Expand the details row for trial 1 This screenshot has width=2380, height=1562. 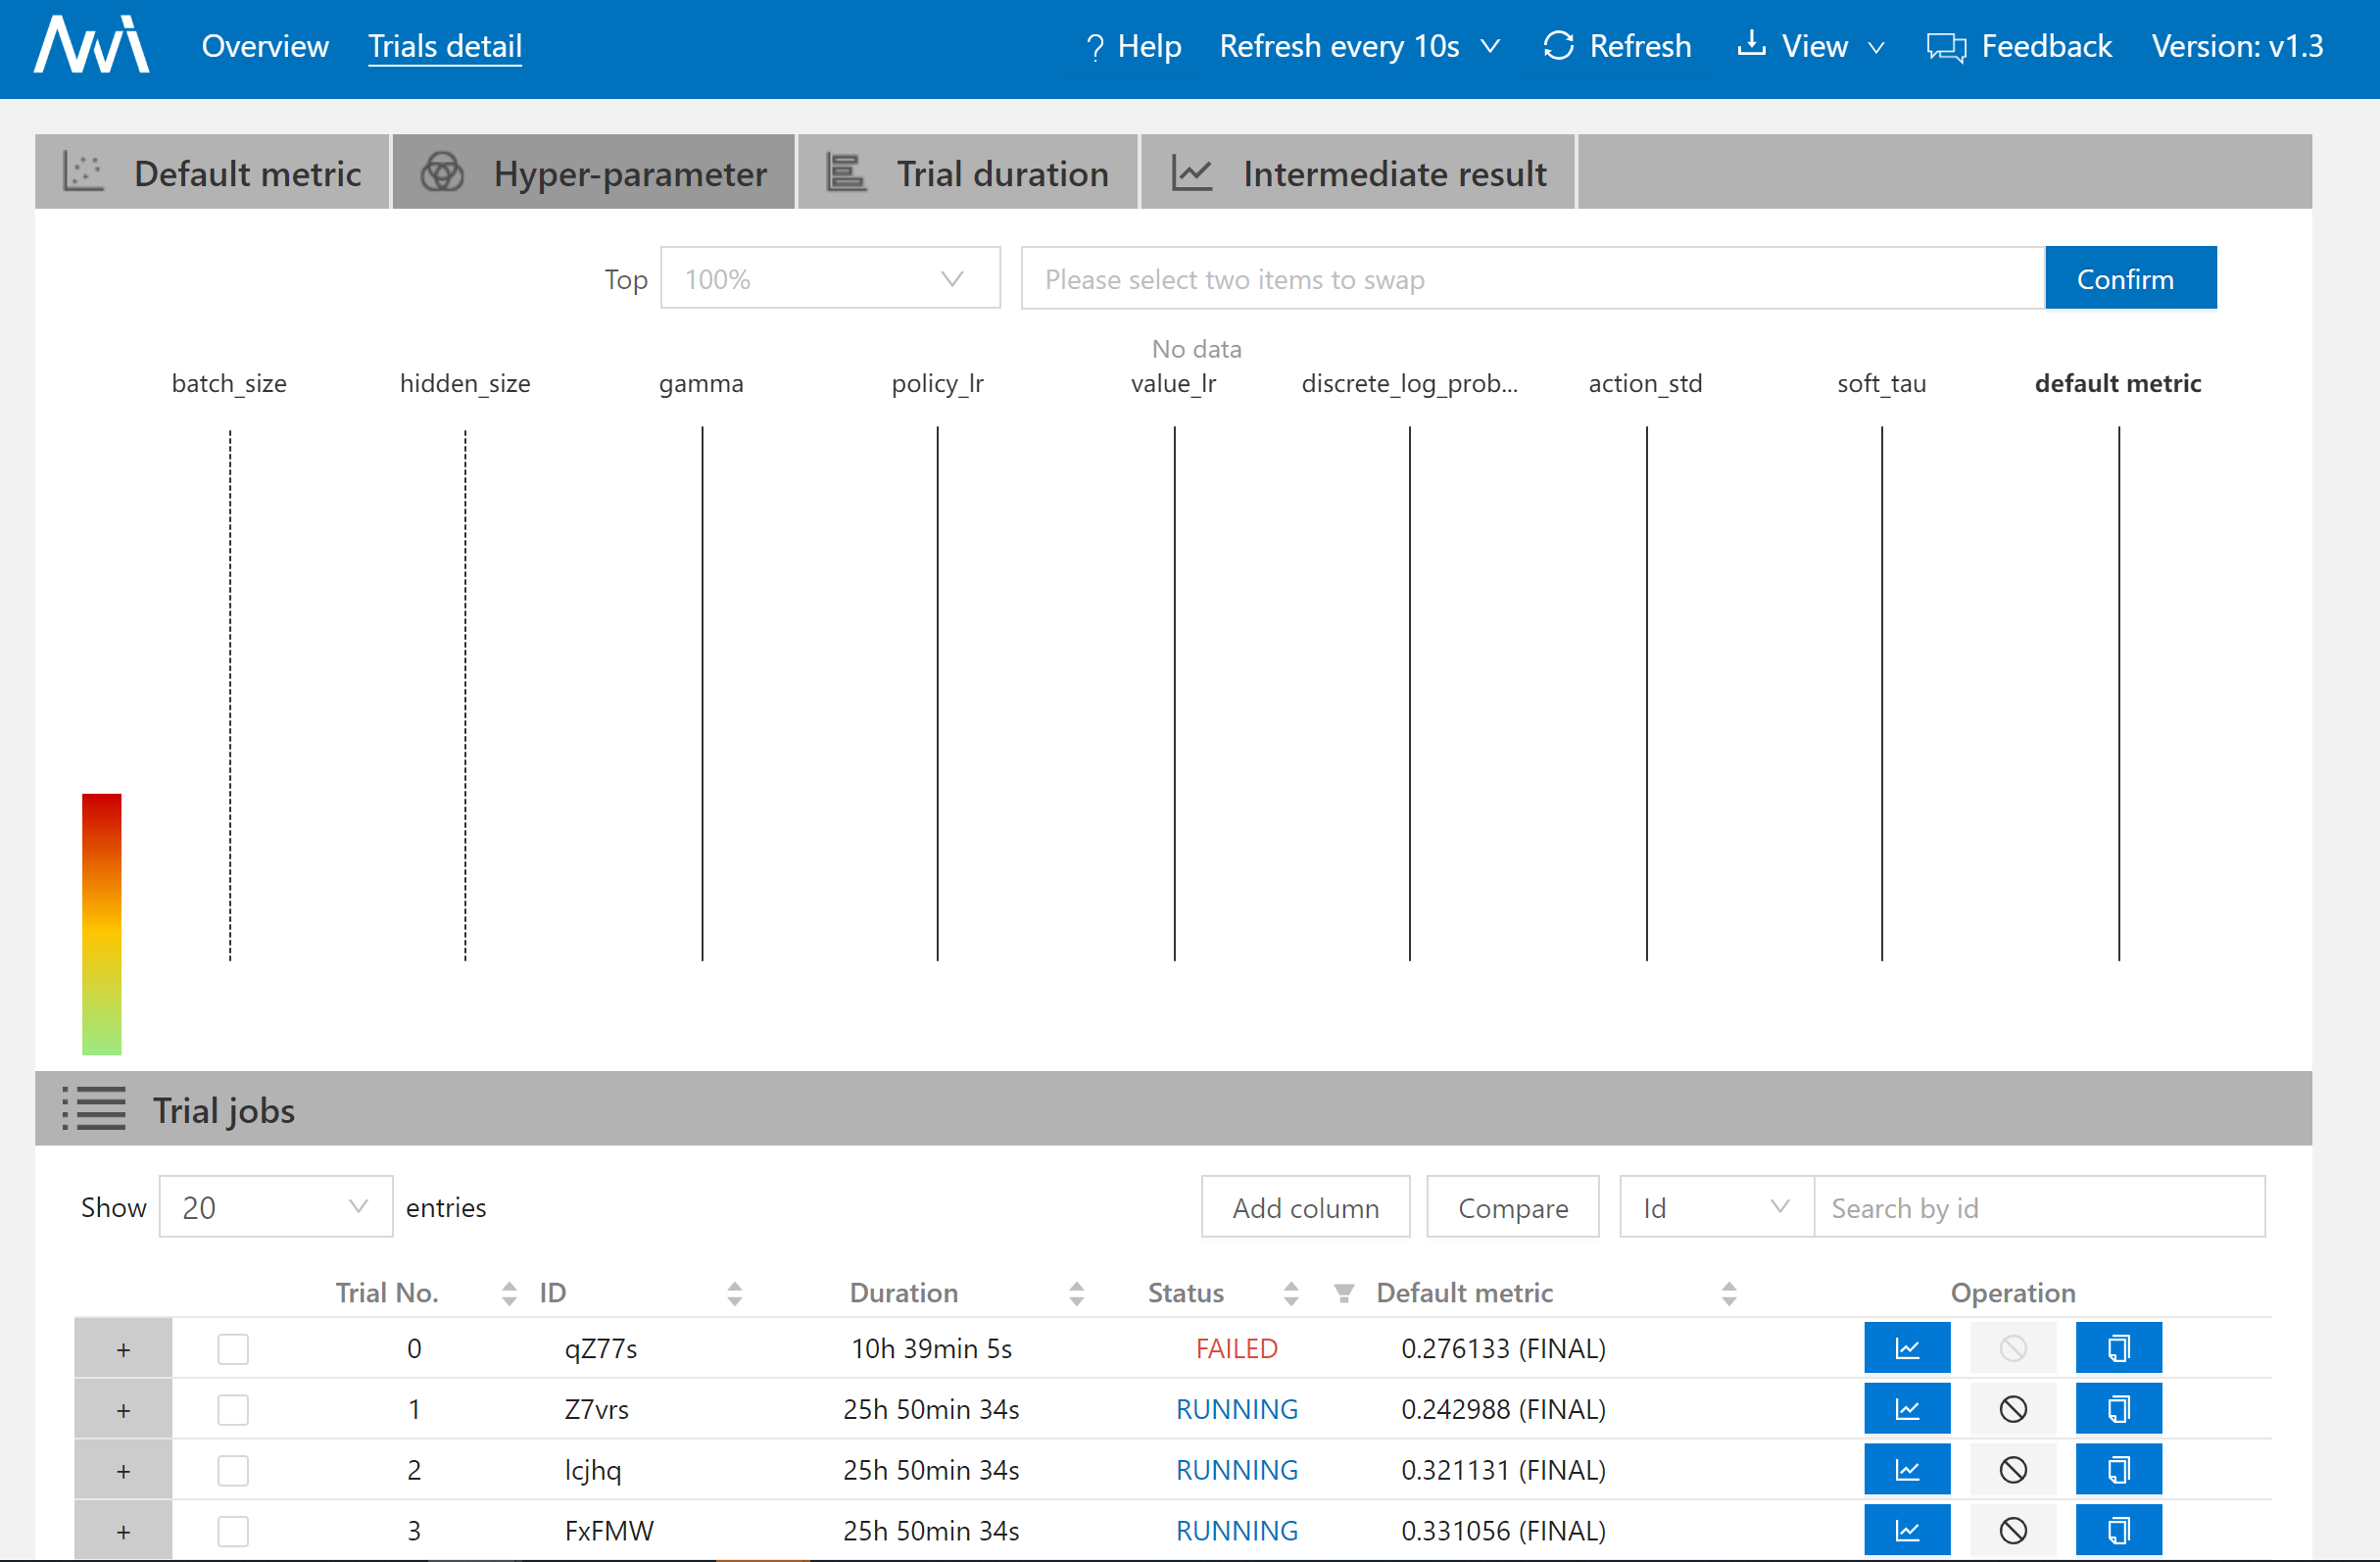coord(123,1410)
